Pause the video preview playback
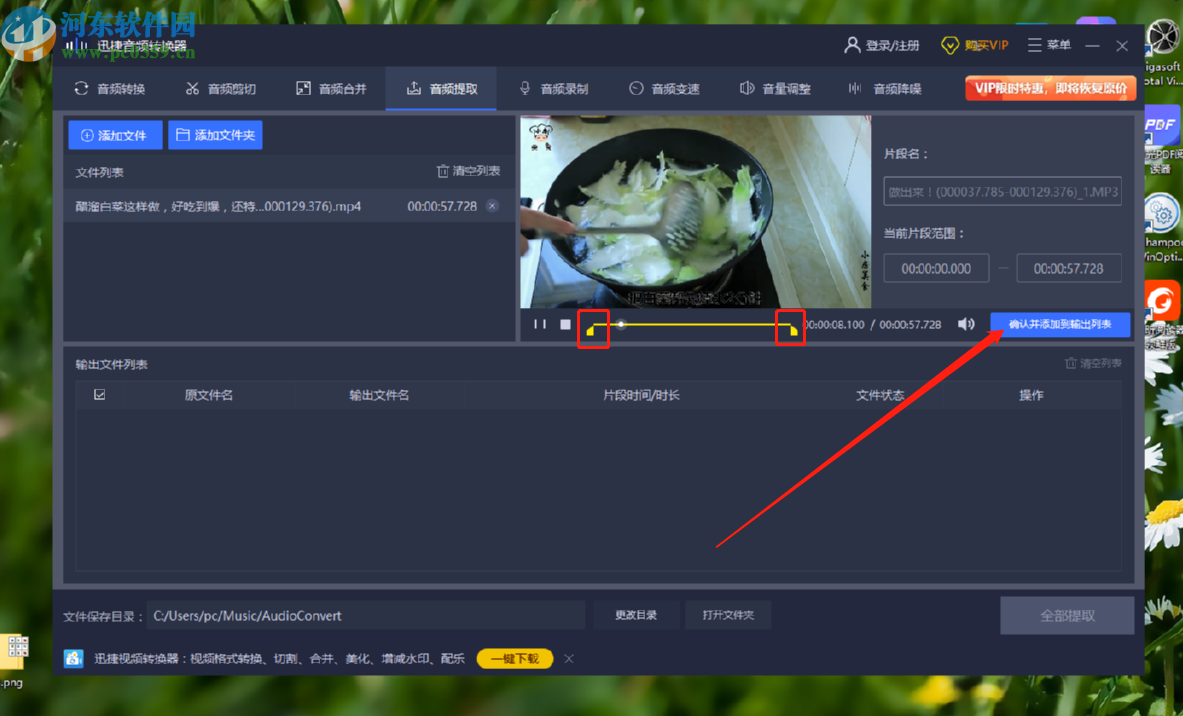The height and width of the screenshot is (716, 1183). coord(539,323)
